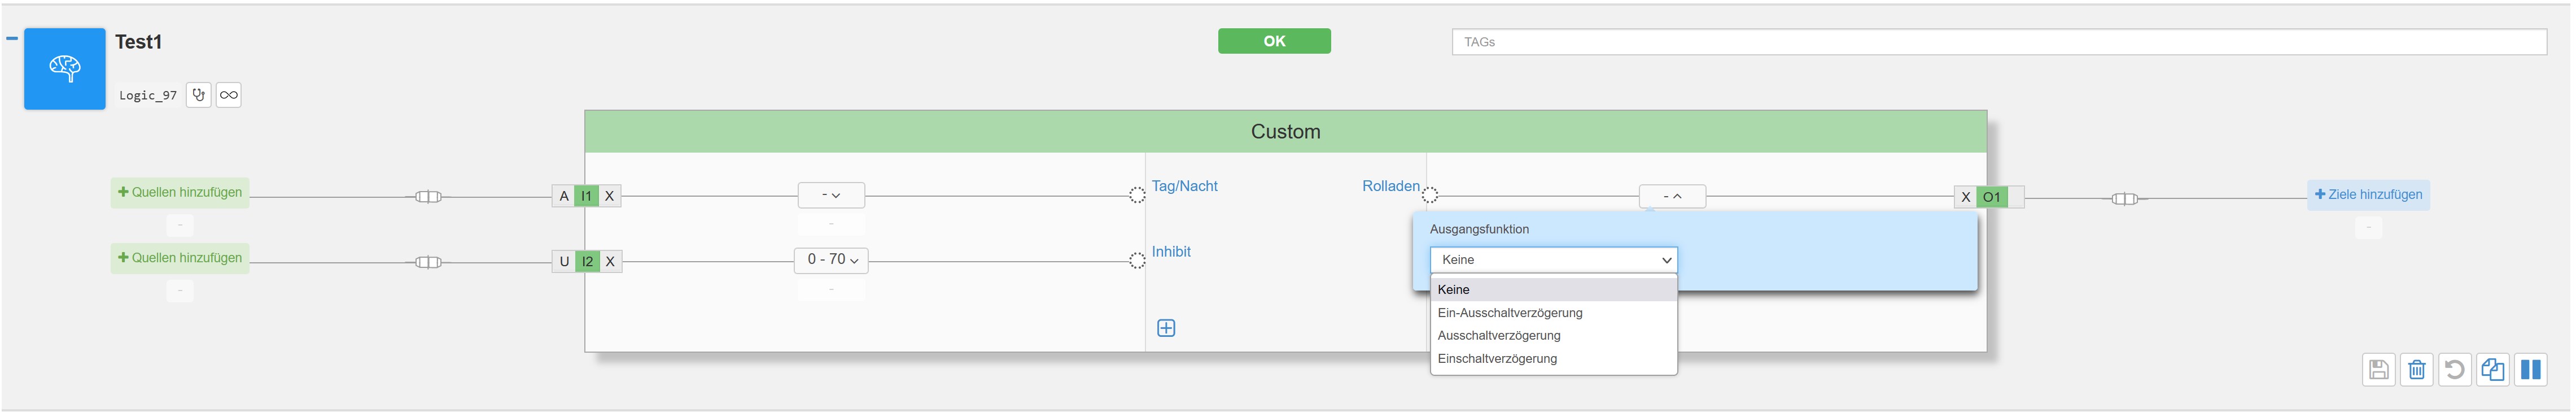
Task: Collapse the Test1 logic with the minus
Action: click(12, 39)
